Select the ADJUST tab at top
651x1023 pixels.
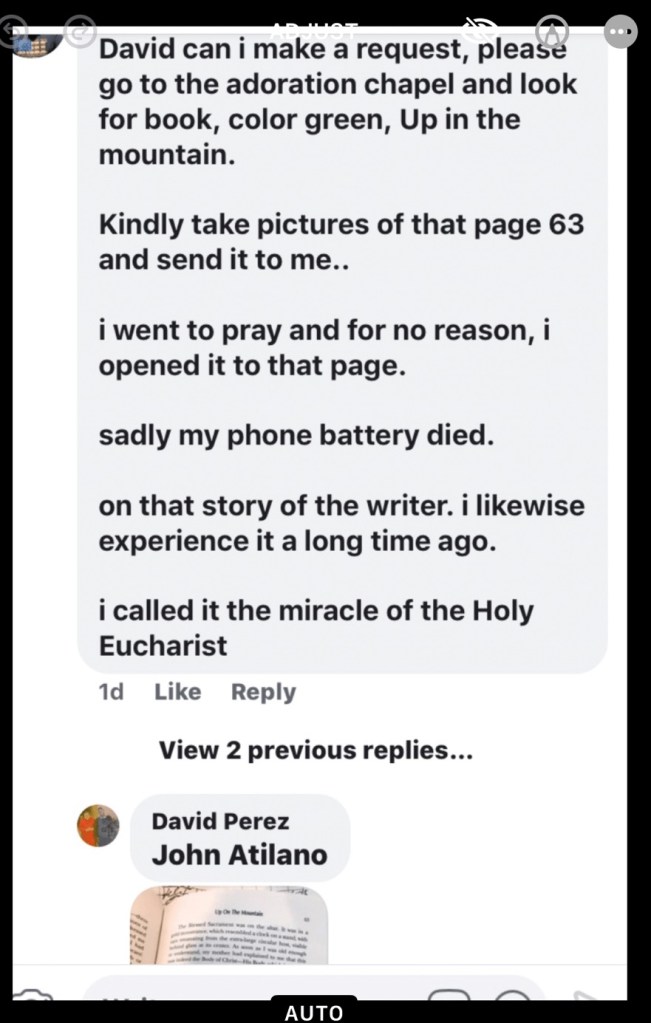coord(316,29)
